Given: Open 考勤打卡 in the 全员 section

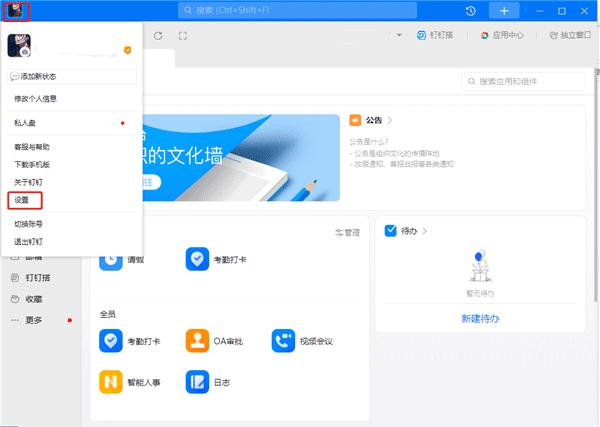Looking at the screenshot, I should tap(111, 341).
